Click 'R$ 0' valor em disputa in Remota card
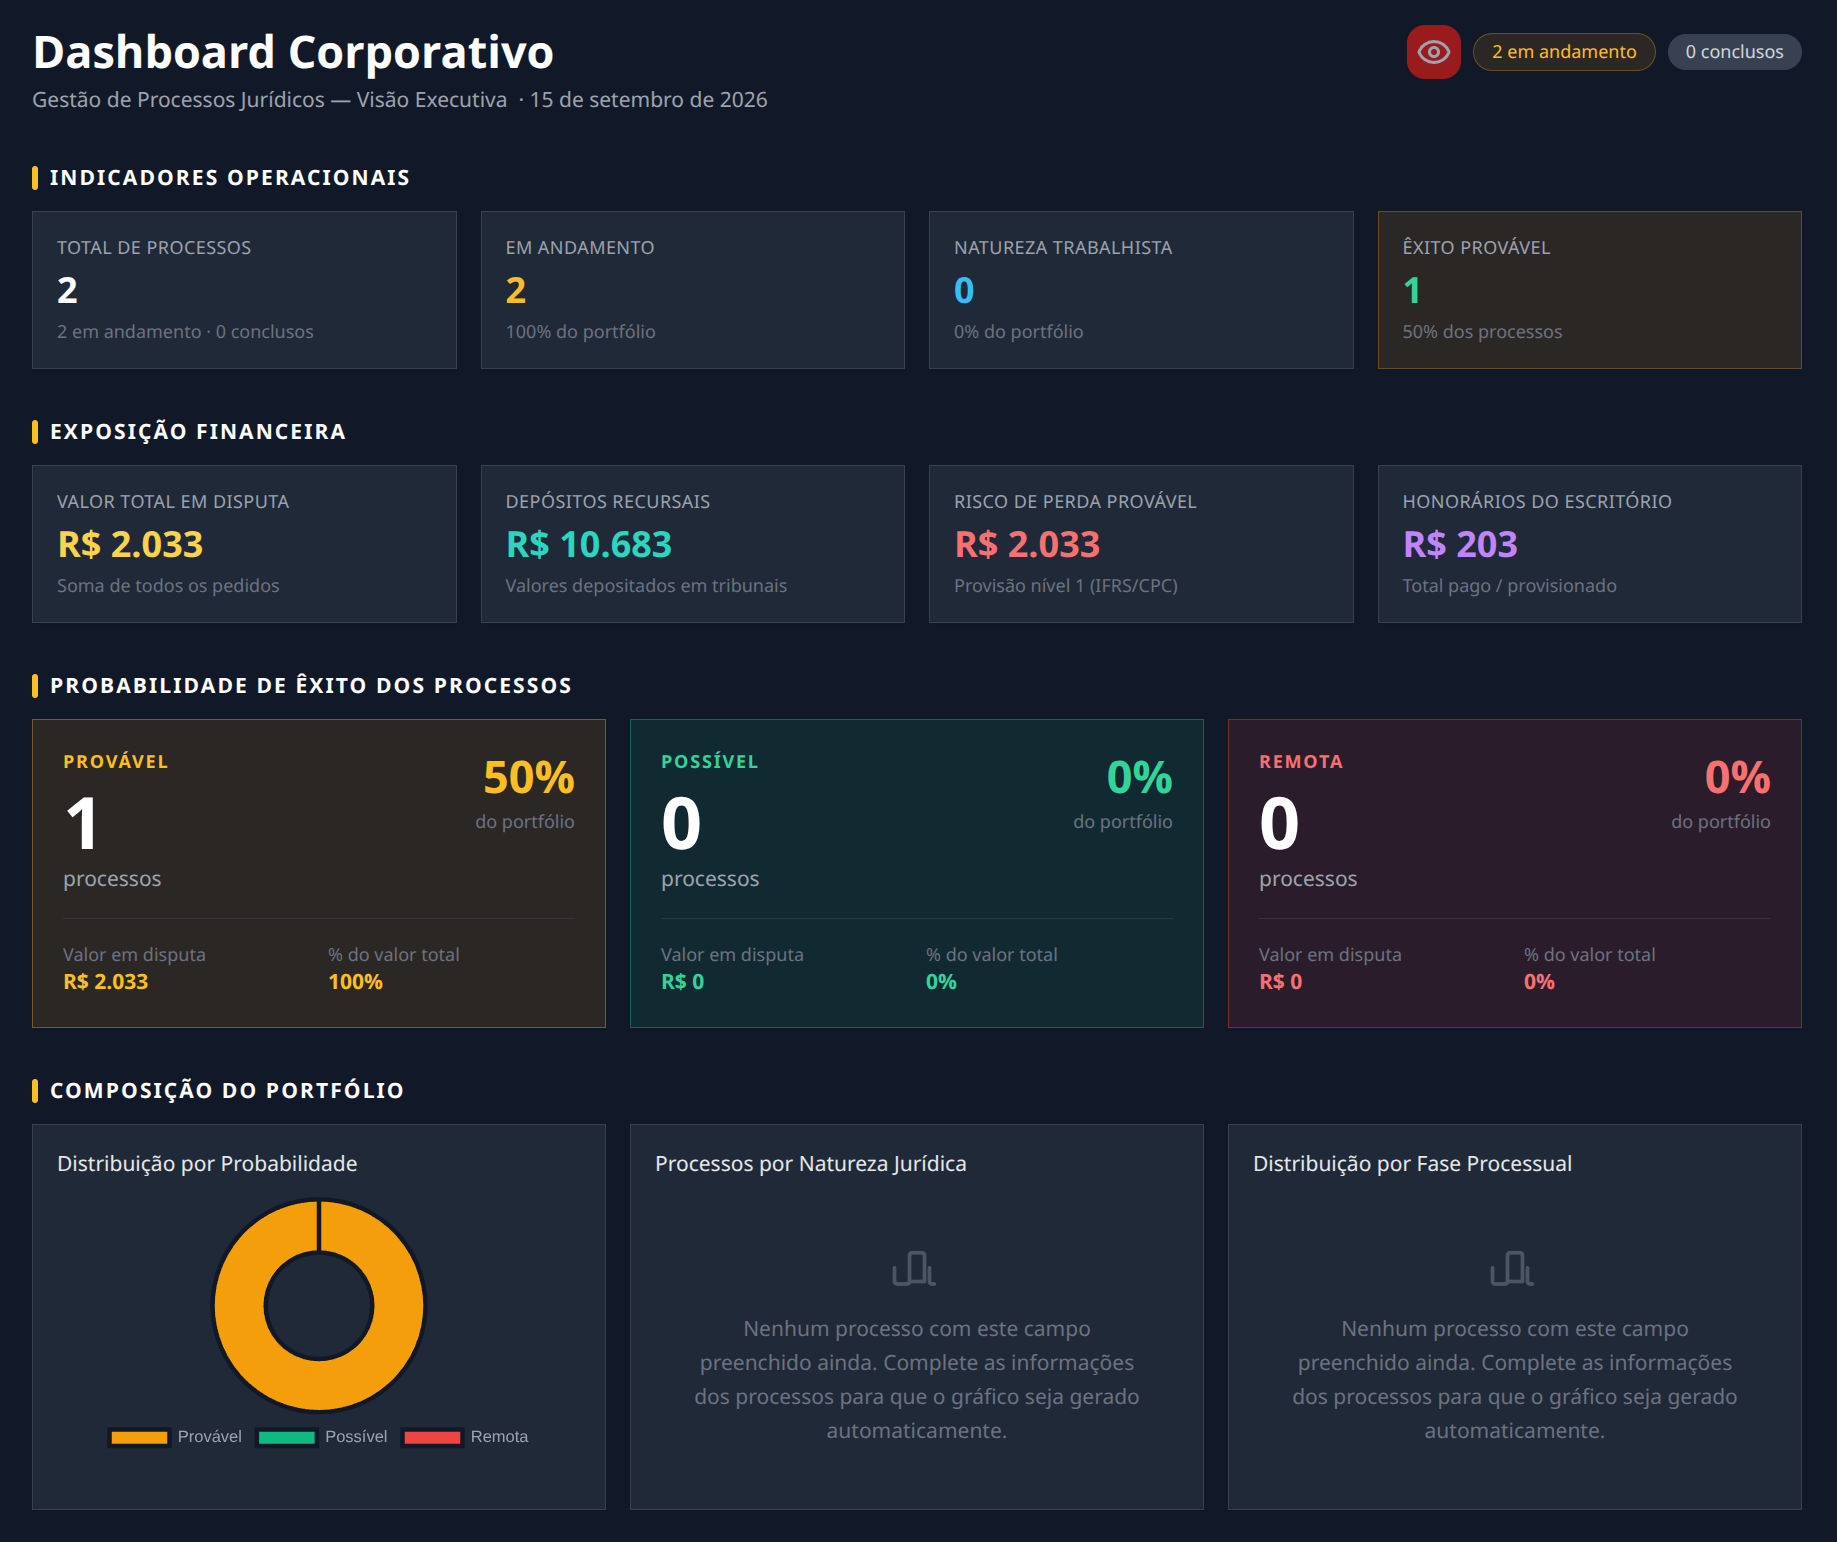This screenshot has width=1837, height=1542. tap(1281, 982)
